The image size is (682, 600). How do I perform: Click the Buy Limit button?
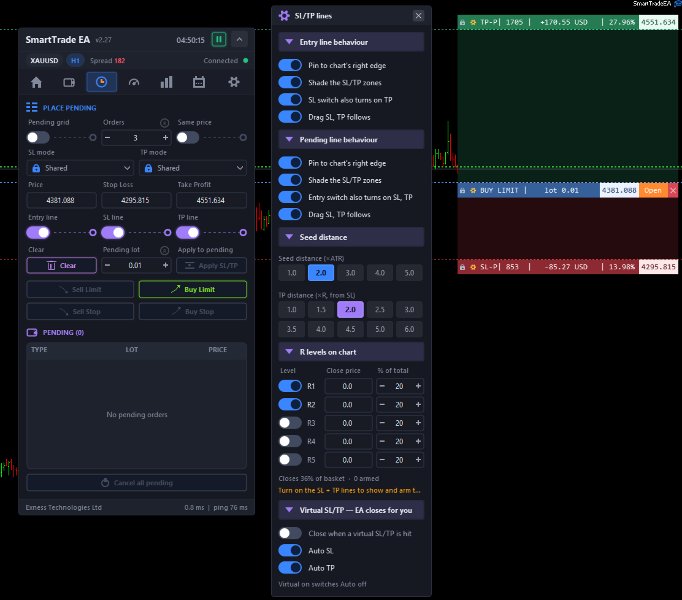point(193,290)
